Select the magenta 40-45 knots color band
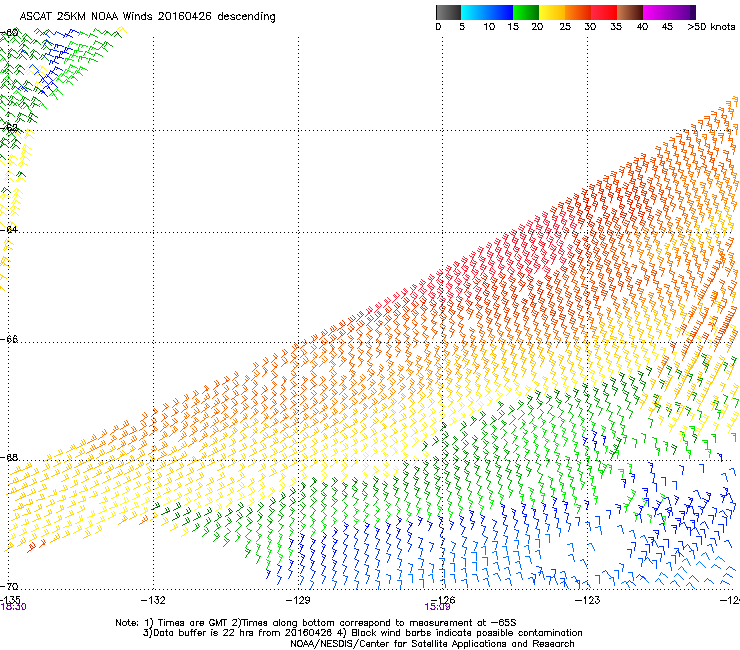 pos(656,12)
